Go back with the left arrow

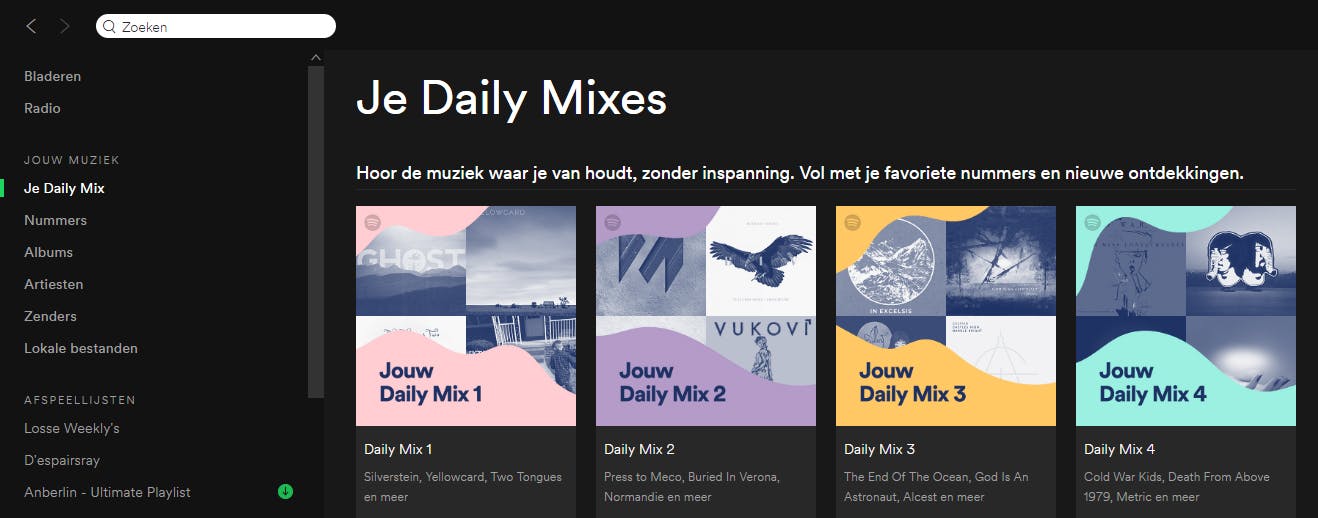coord(31,27)
